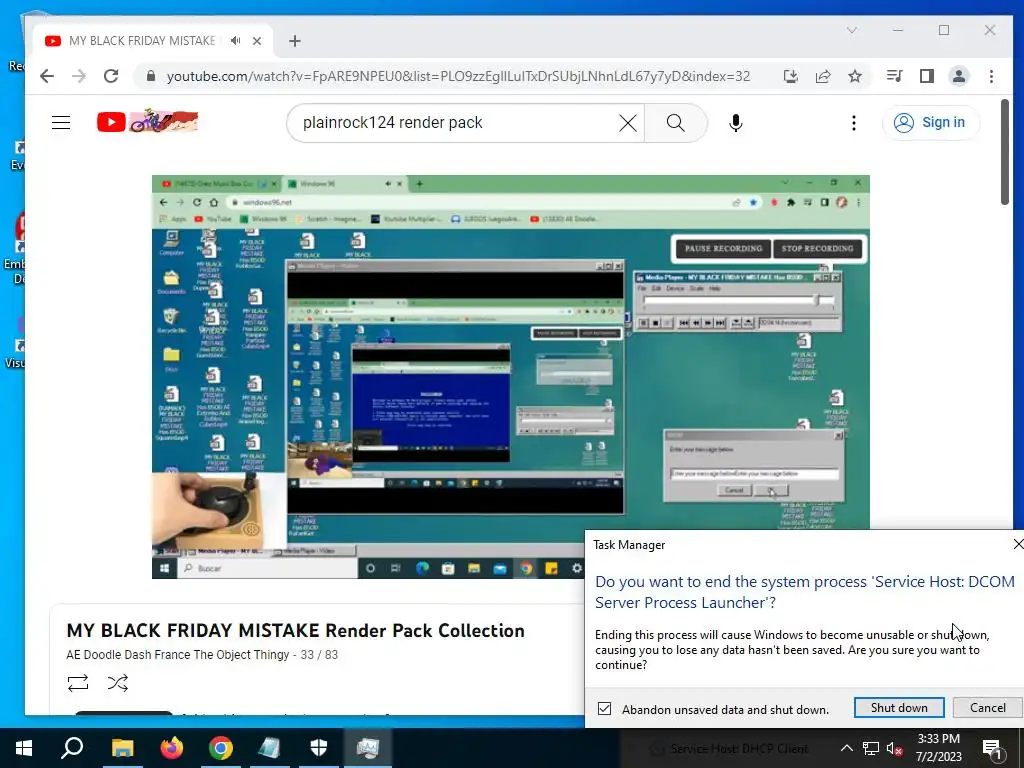The image size is (1024, 768).
Task: Click the Shut down button
Action: coord(899,708)
